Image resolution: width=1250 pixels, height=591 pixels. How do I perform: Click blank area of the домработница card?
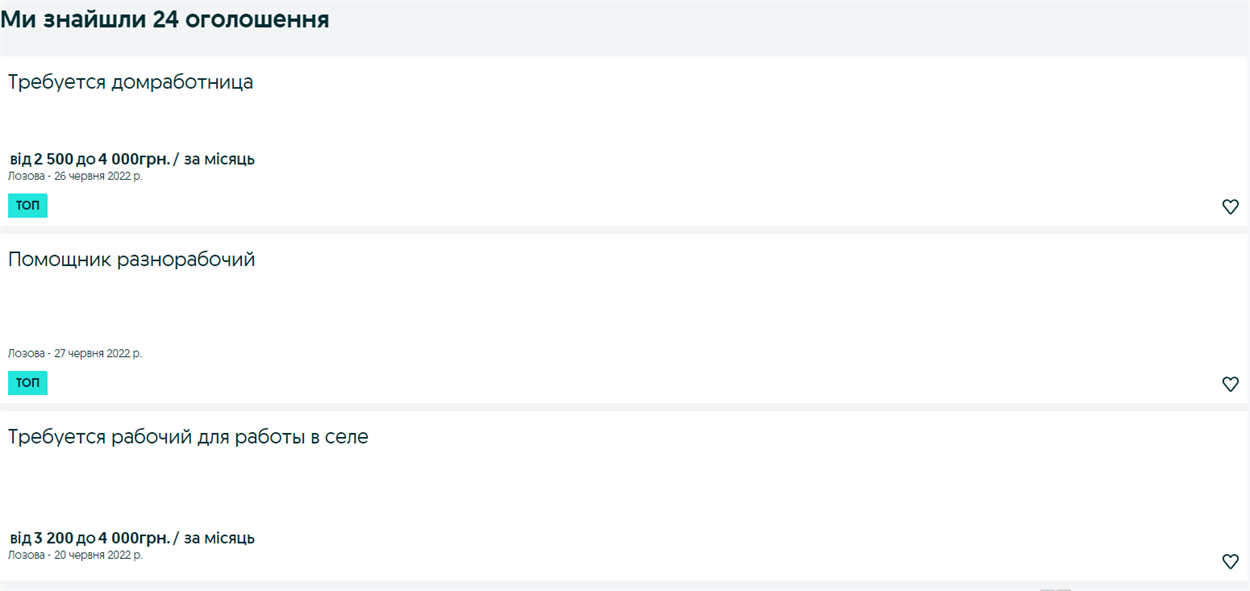point(700,130)
